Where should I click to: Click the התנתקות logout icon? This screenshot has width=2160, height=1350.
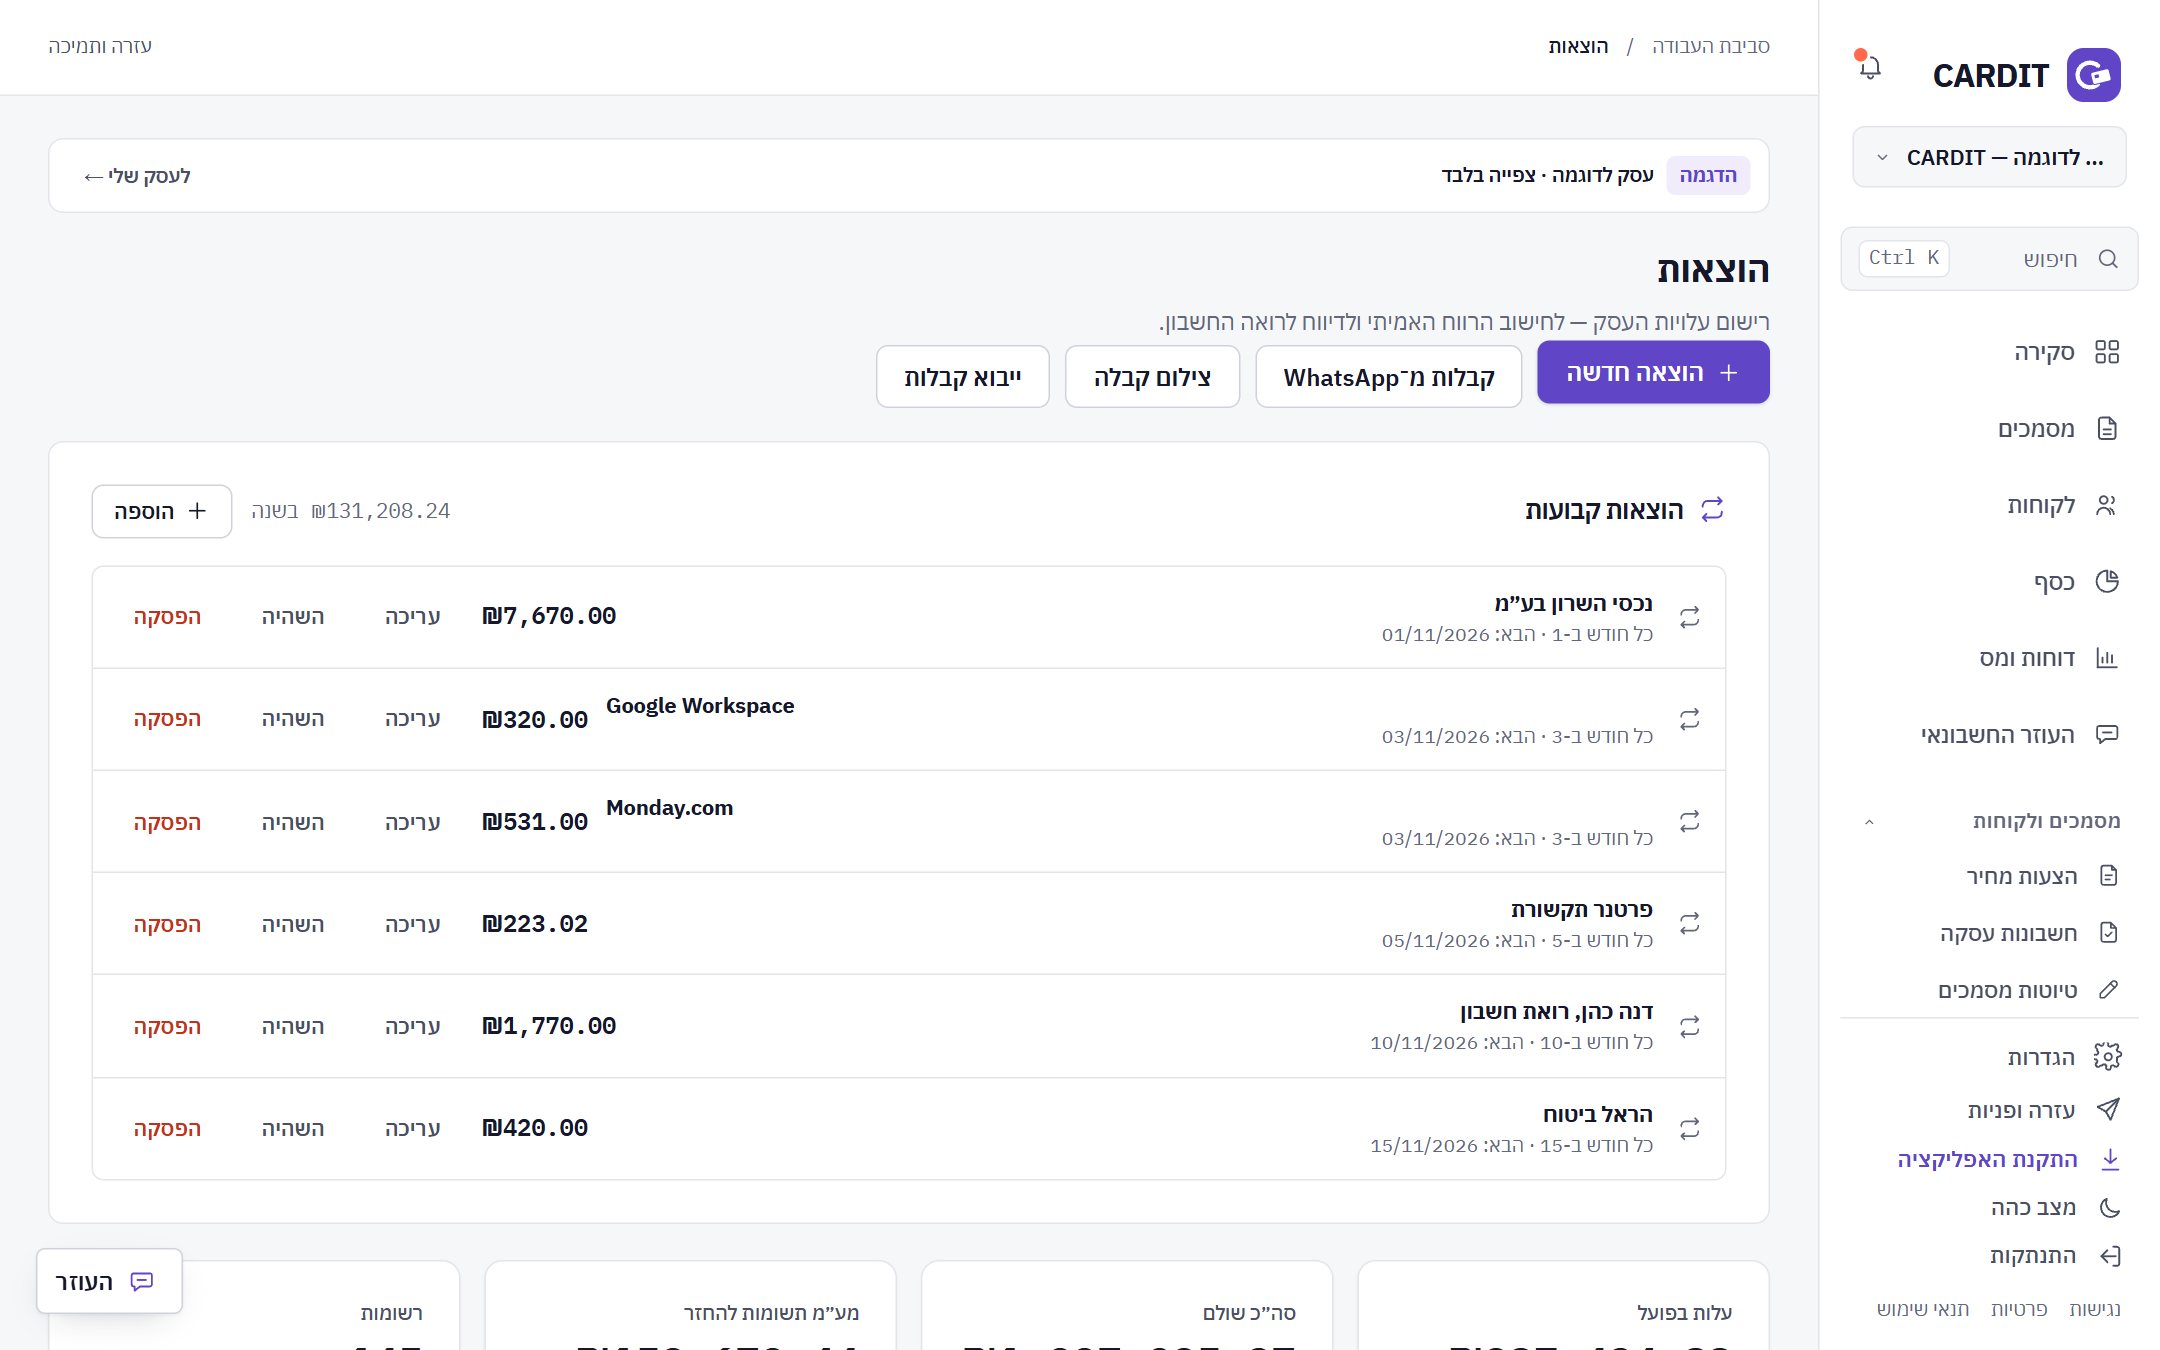[2110, 1256]
